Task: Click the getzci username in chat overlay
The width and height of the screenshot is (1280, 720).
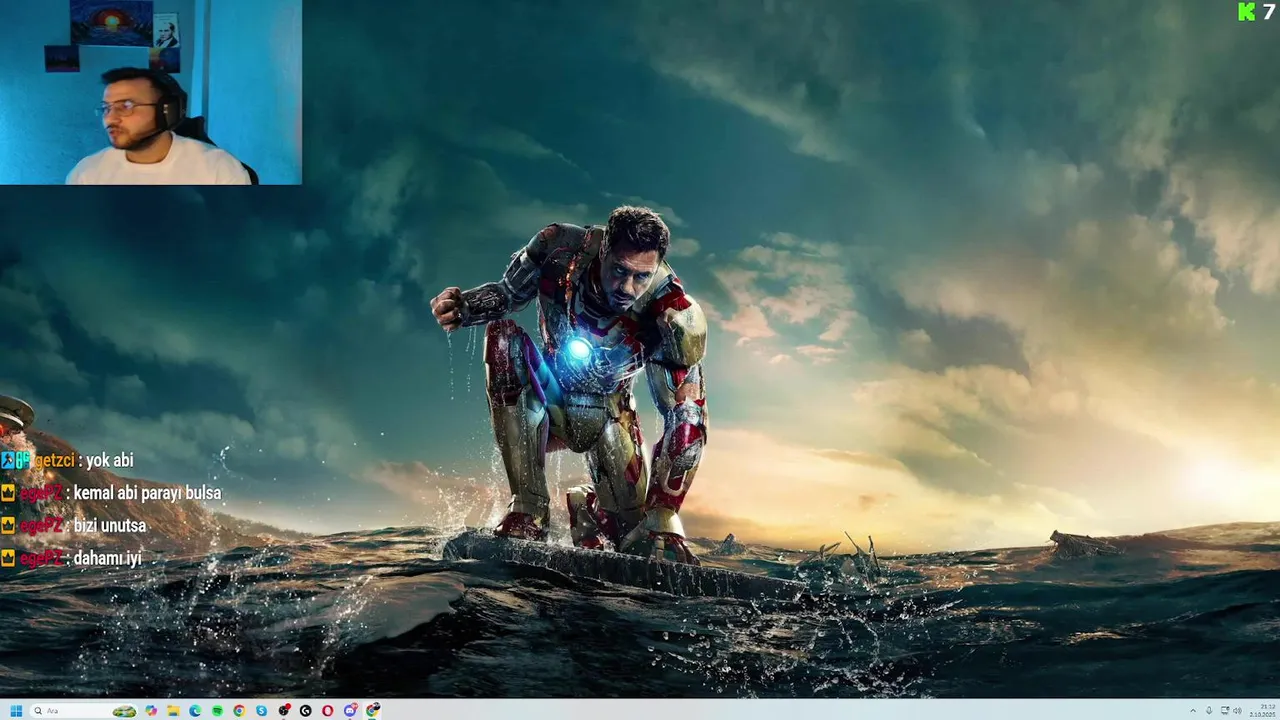Action: click(53, 460)
